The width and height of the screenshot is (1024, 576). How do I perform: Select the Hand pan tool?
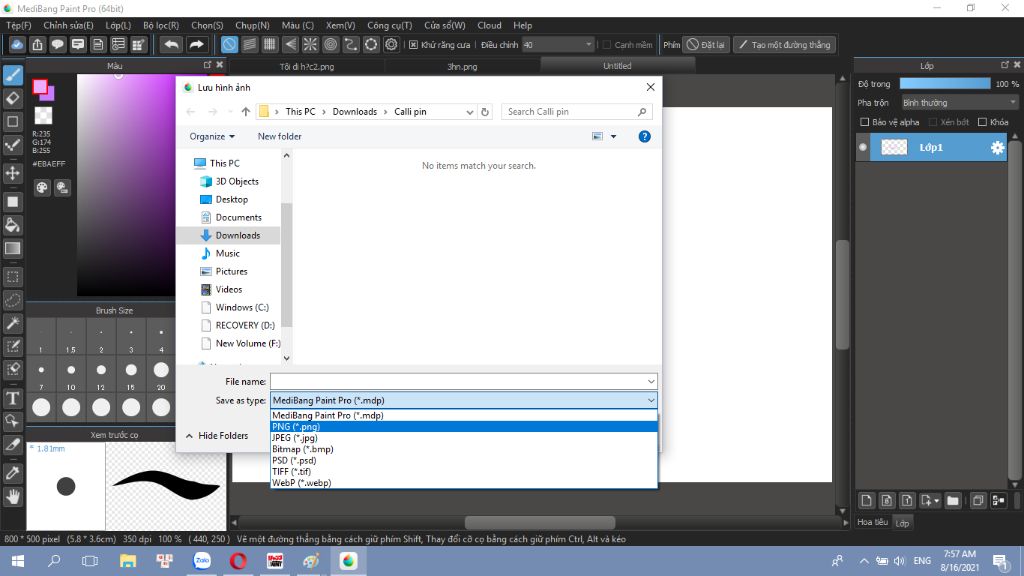pos(13,497)
